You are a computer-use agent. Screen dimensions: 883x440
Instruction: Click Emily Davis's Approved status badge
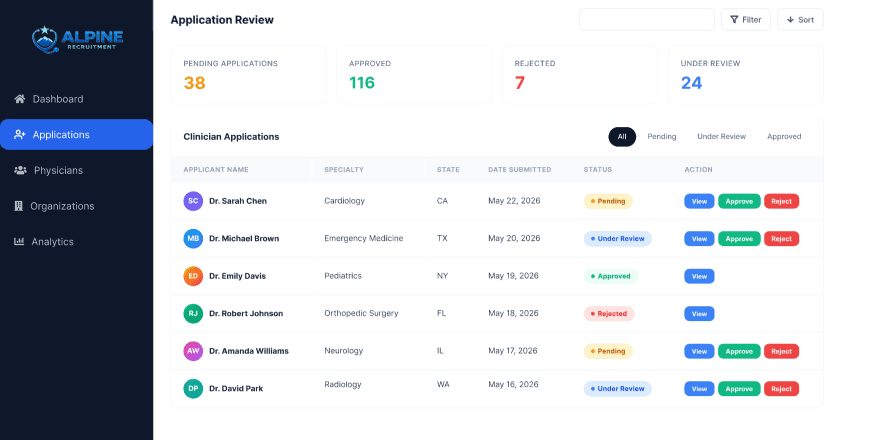pyautogui.click(x=611, y=276)
